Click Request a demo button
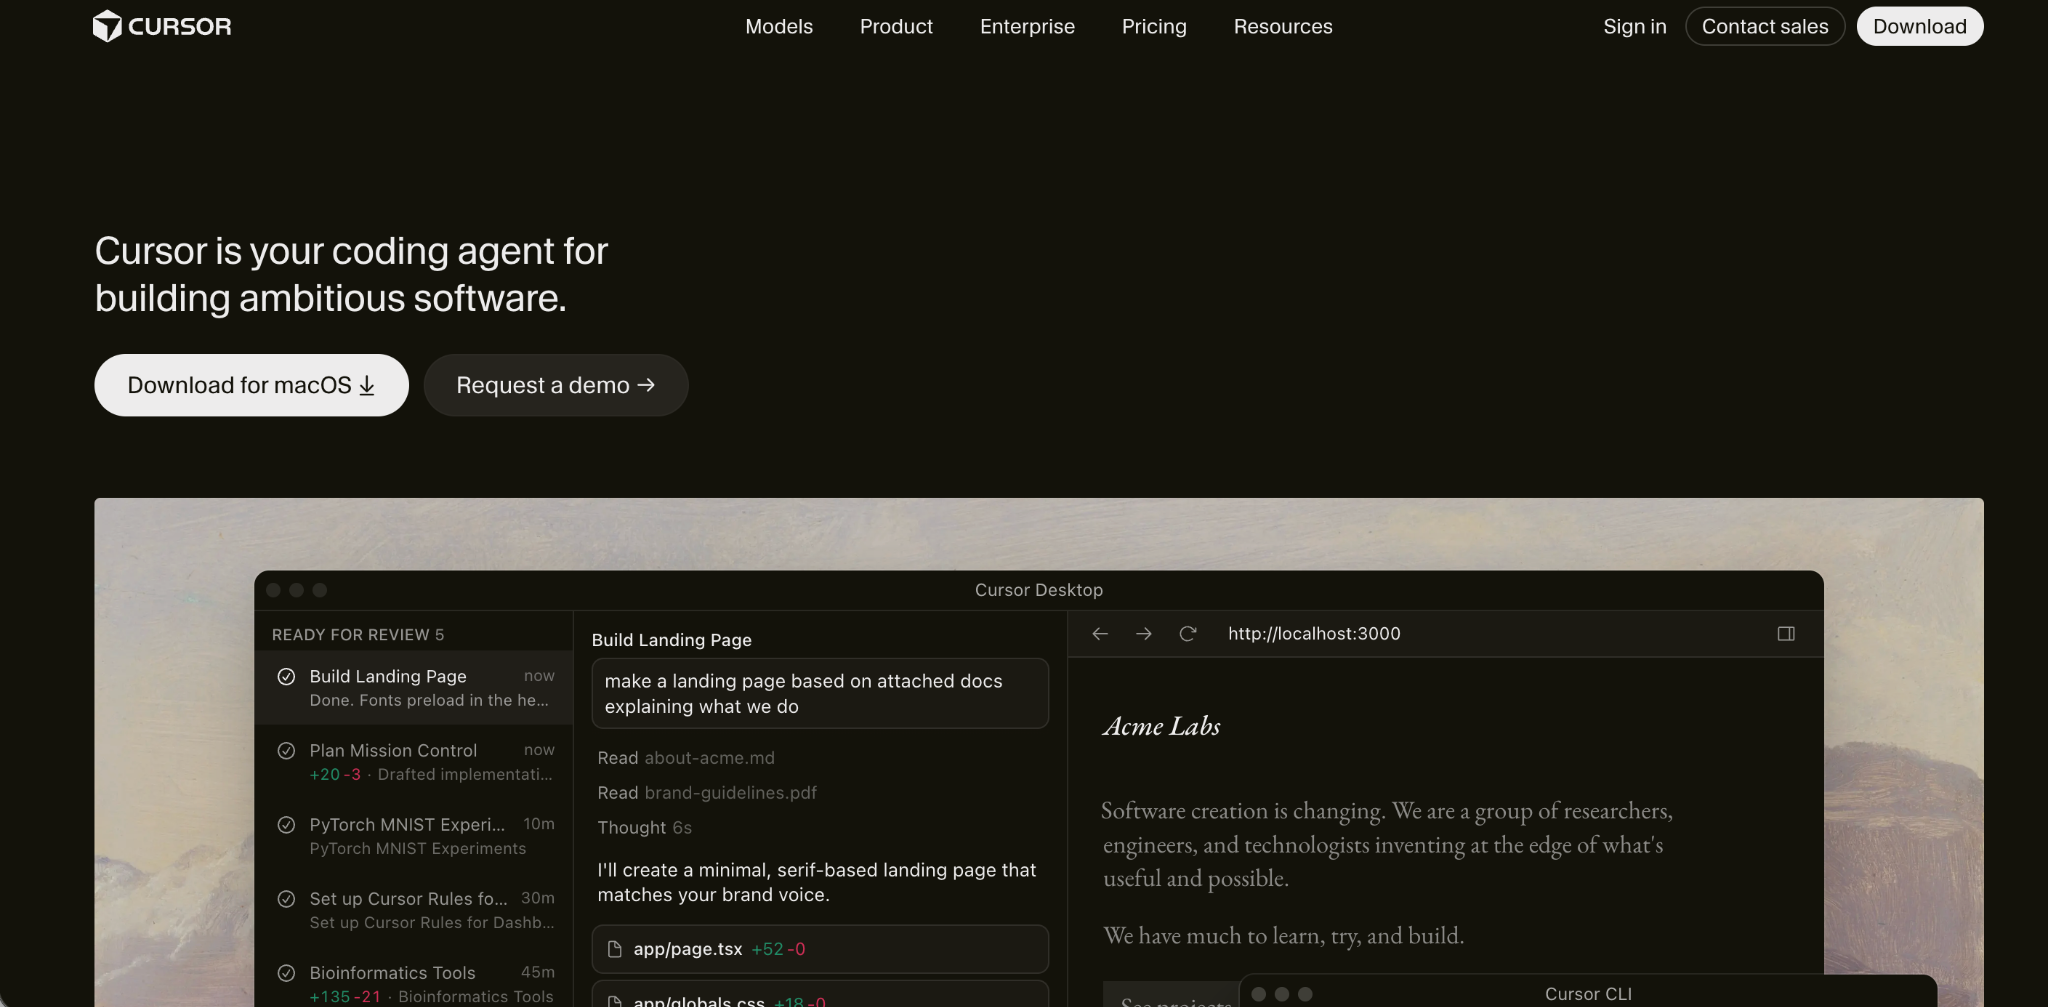Viewport: 2048px width, 1007px height. coord(556,385)
